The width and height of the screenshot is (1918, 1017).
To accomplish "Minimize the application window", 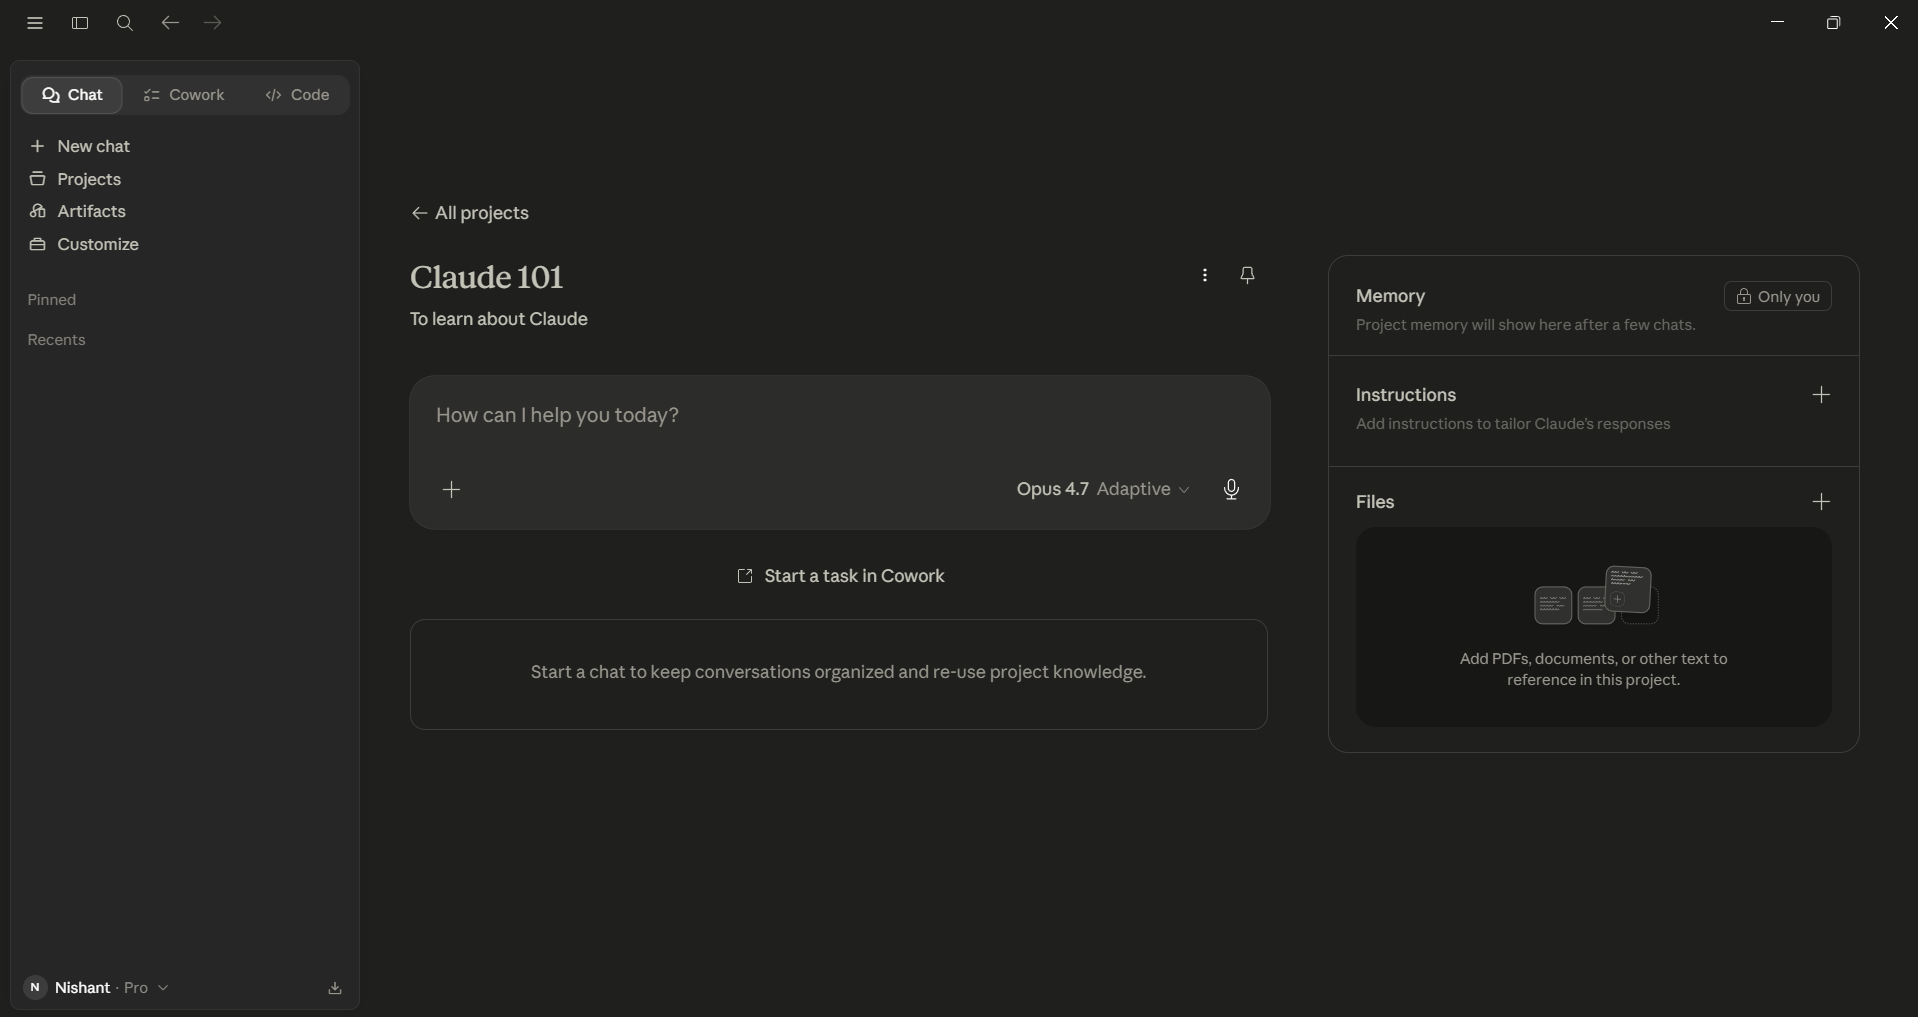I will 1777,22.
